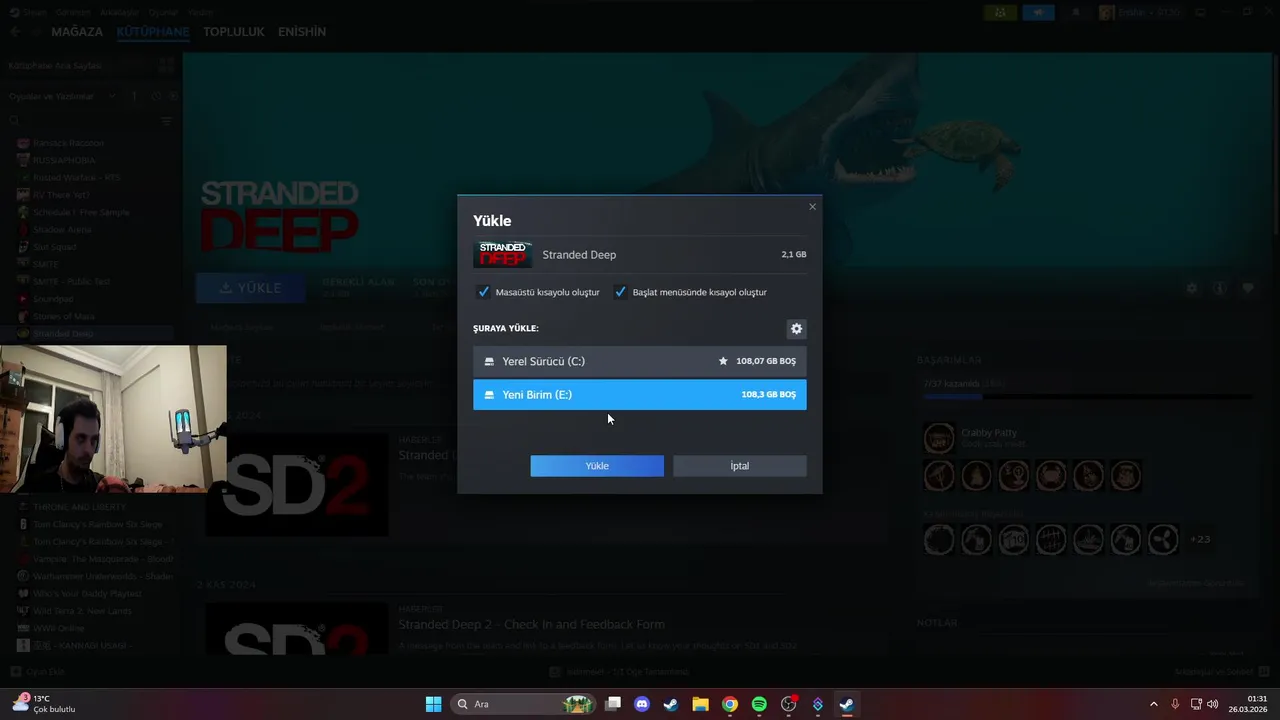Click library search magnifier icon
Image resolution: width=1280 pixels, height=720 pixels.
coord(14,121)
